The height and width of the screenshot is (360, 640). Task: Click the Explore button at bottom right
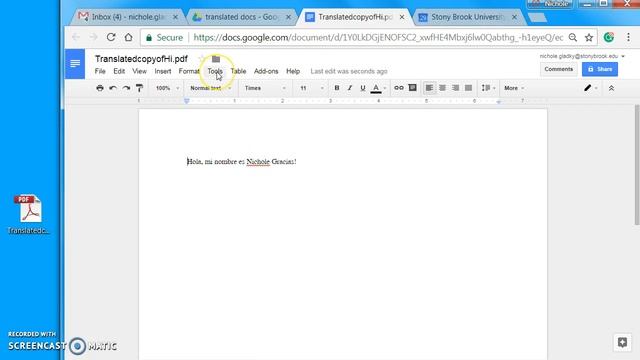coord(622,342)
